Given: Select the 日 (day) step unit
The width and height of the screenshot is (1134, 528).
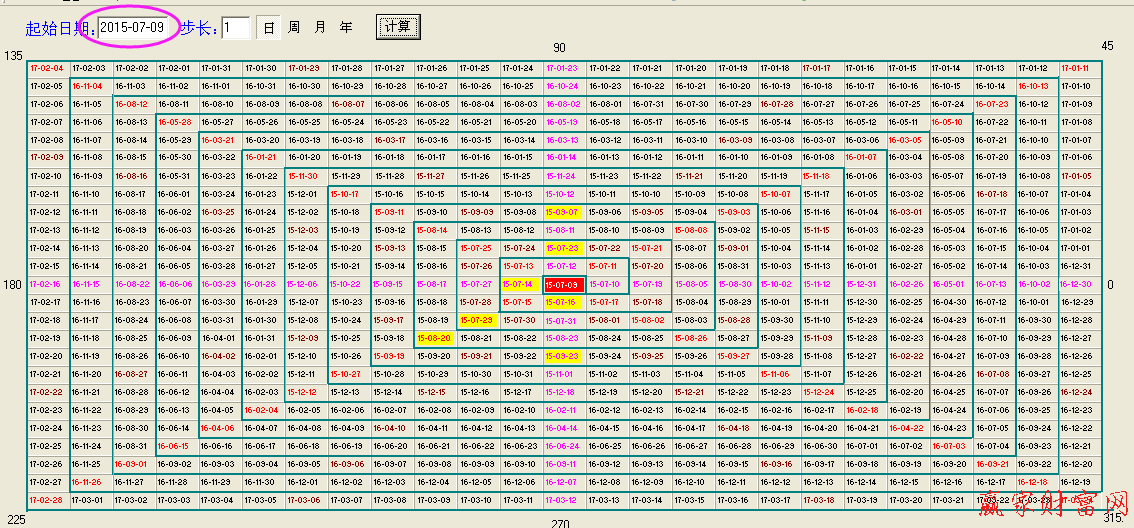Looking at the screenshot, I should 268,28.
